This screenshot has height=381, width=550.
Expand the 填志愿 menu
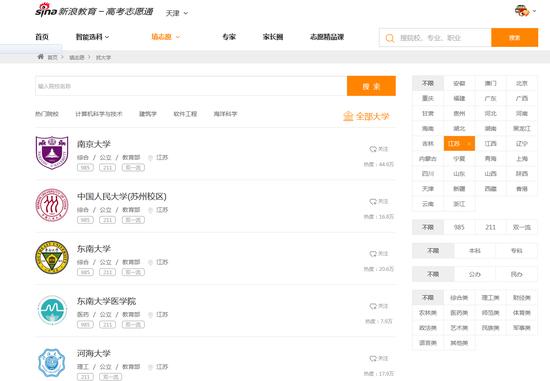pyautogui.click(x=166, y=37)
